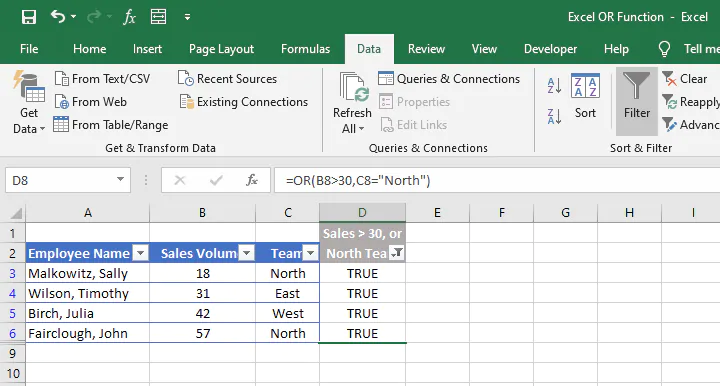Open the Name Box dropdown arrow
Screen dimensions: 720x386
pos(120,179)
